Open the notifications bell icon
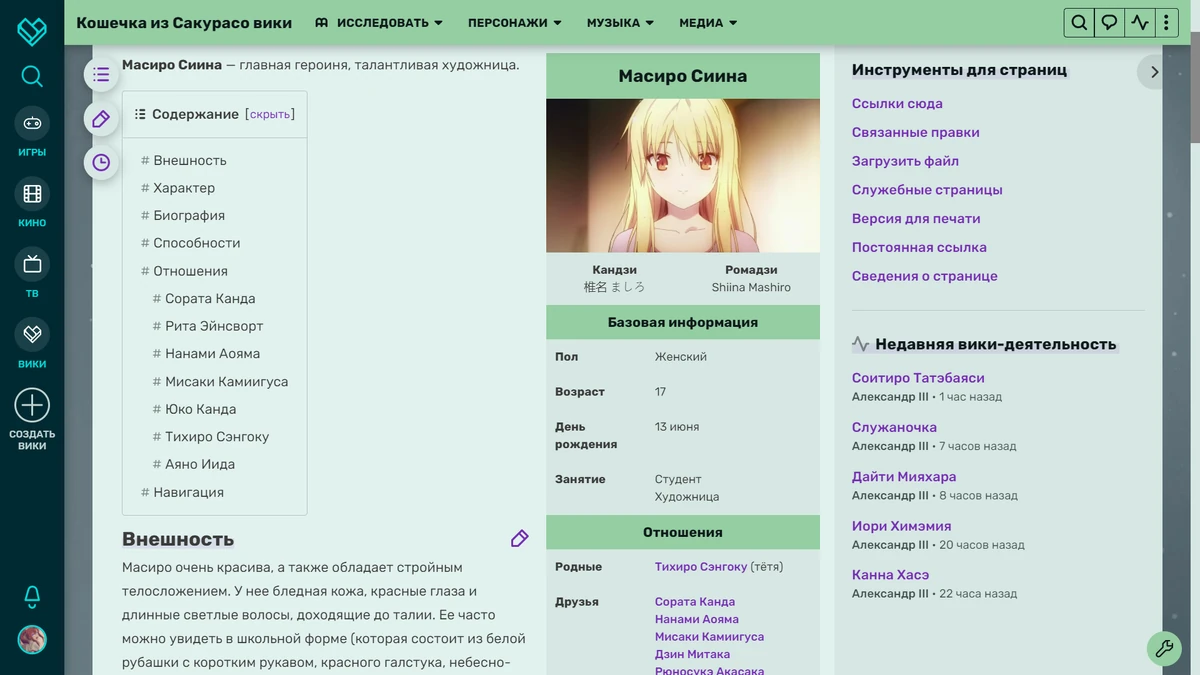1200x675 pixels. (x=32, y=595)
